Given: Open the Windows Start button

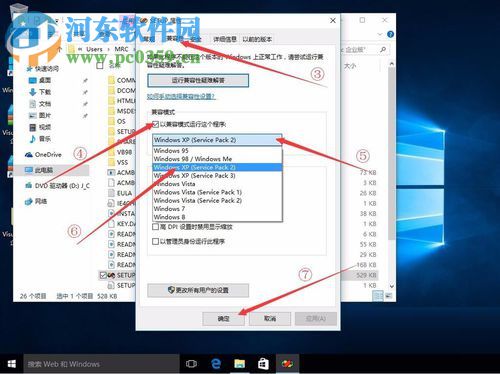Looking at the screenshot, I should pyautogui.click(x=12, y=364).
